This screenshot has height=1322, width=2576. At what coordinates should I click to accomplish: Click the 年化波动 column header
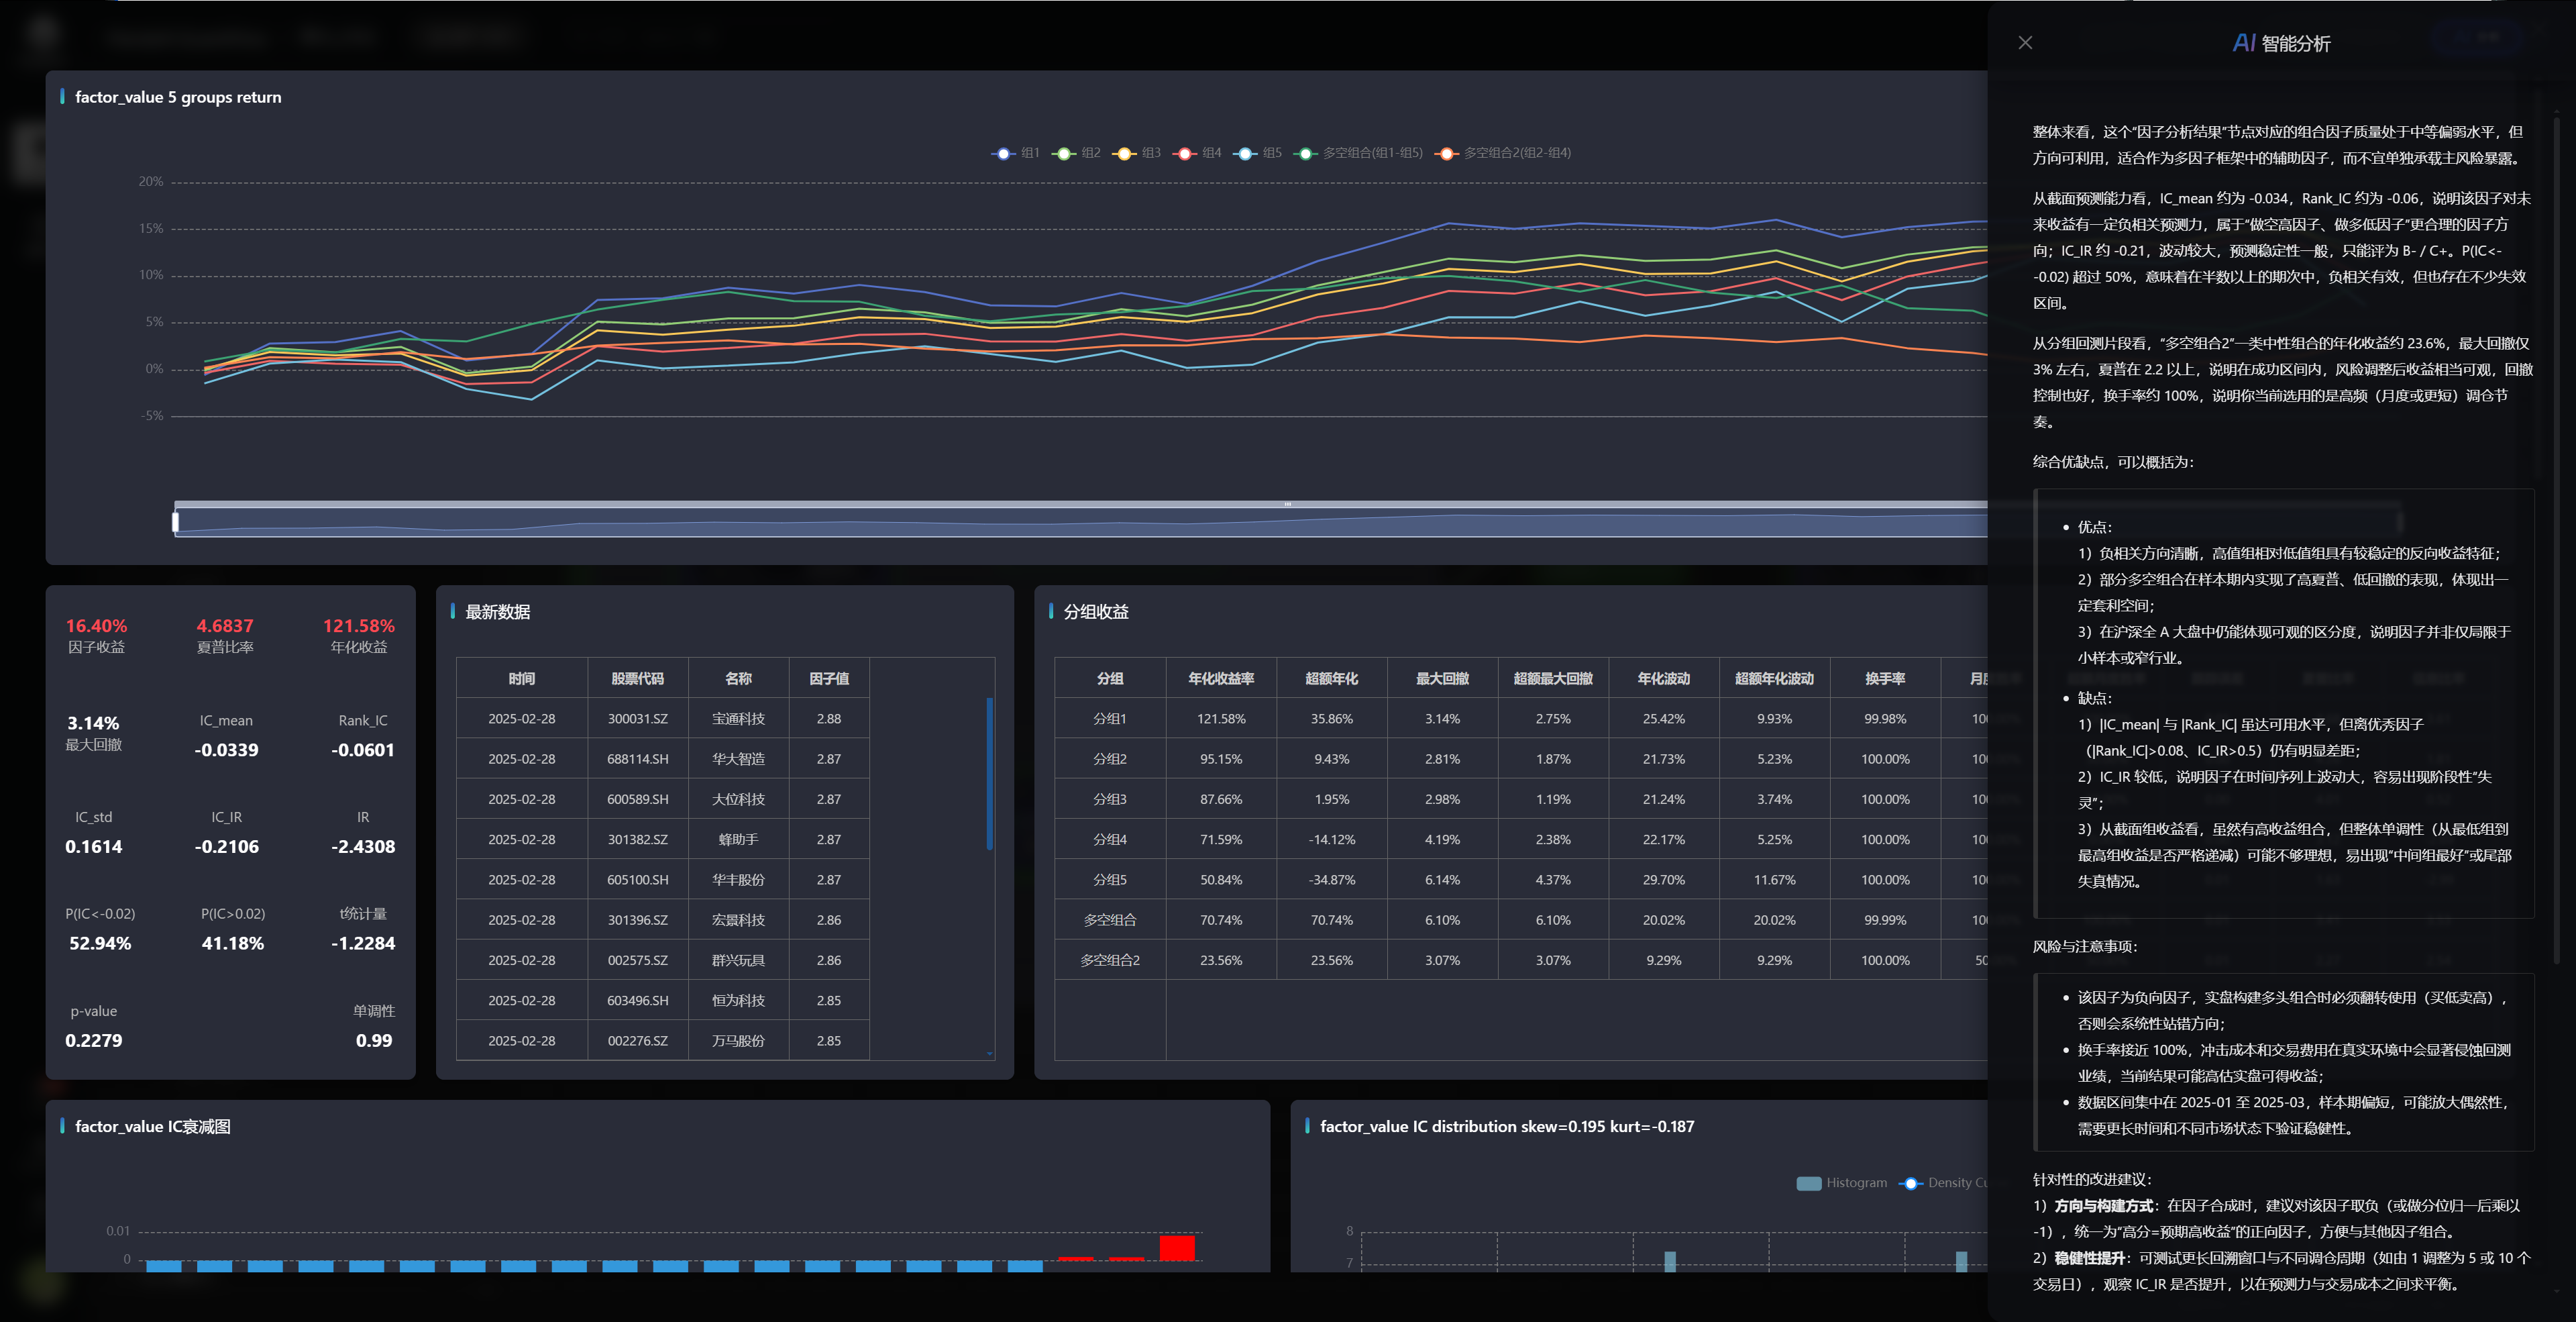click(x=1664, y=678)
